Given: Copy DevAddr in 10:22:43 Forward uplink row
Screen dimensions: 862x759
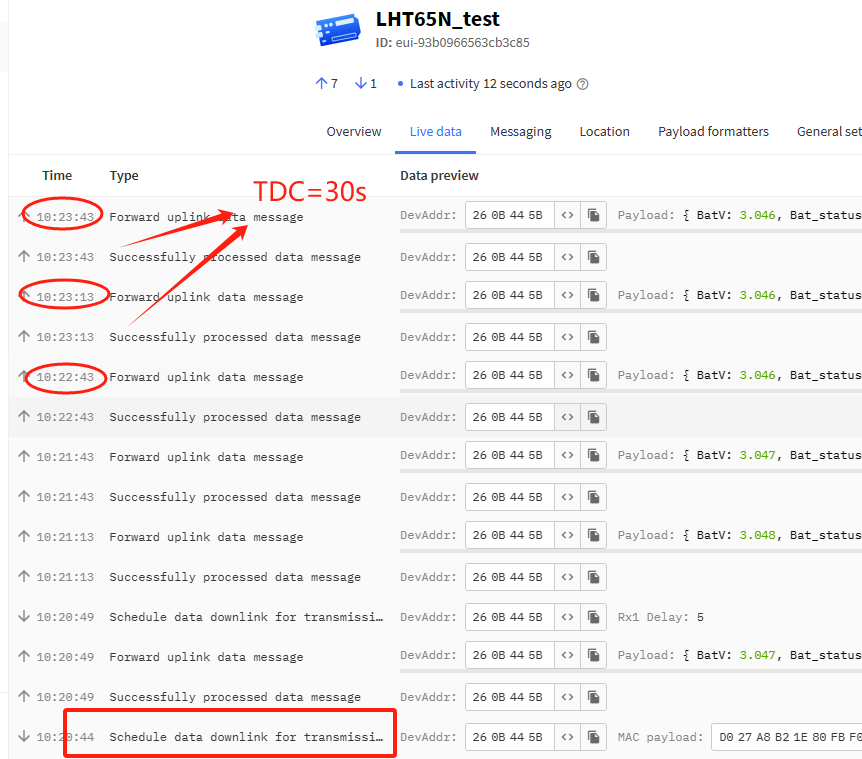Looking at the screenshot, I should (x=594, y=375).
